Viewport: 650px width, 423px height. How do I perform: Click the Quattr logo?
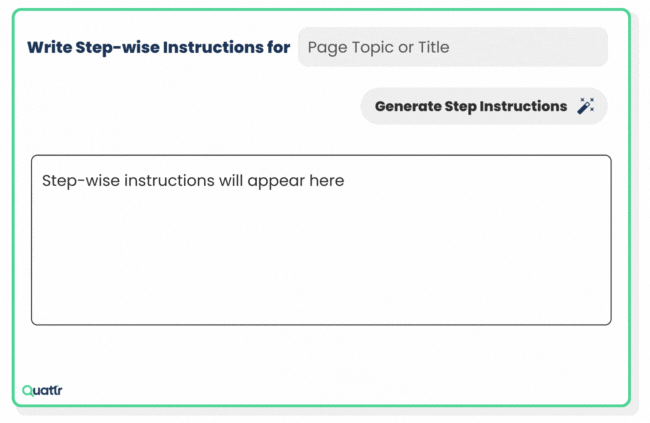[x=42, y=390]
